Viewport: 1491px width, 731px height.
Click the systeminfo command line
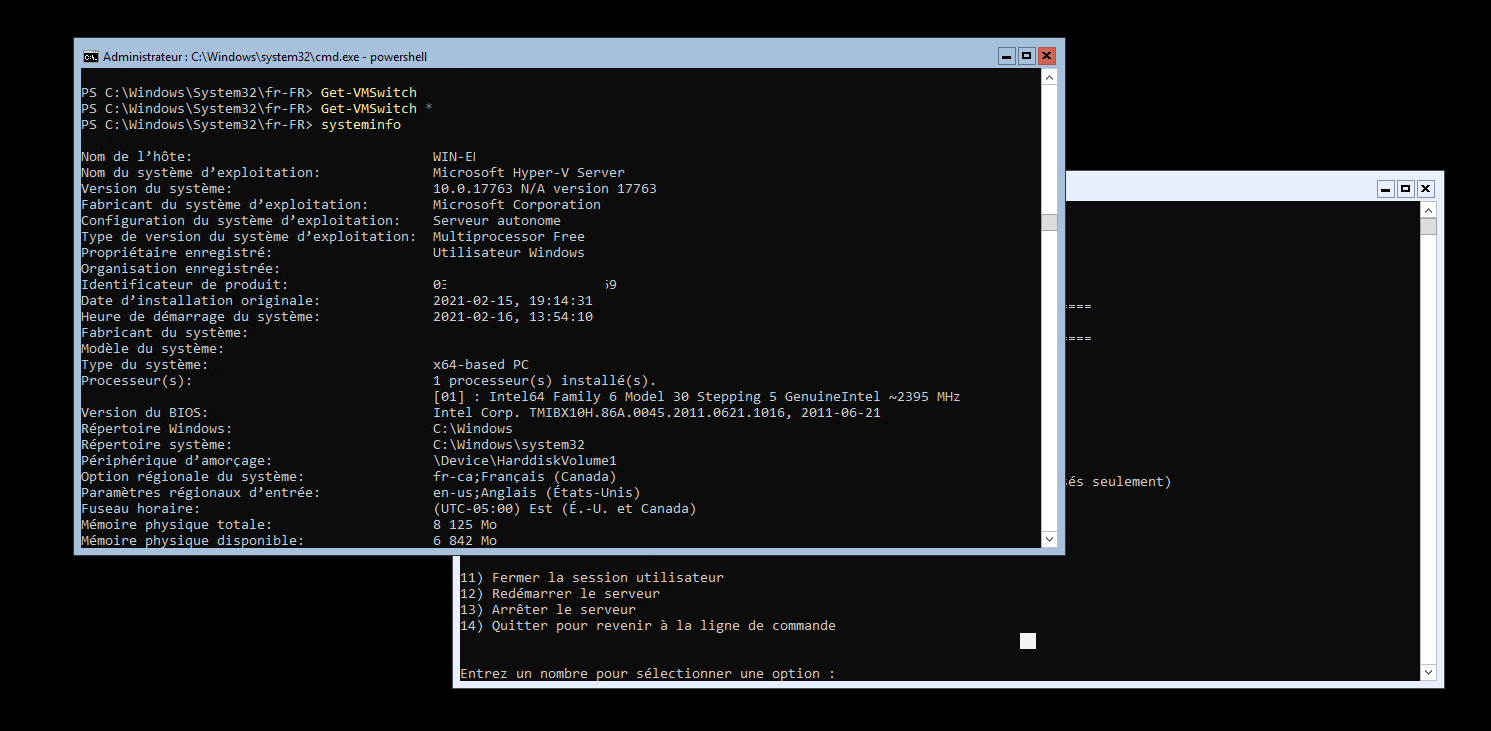click(360, 125)
